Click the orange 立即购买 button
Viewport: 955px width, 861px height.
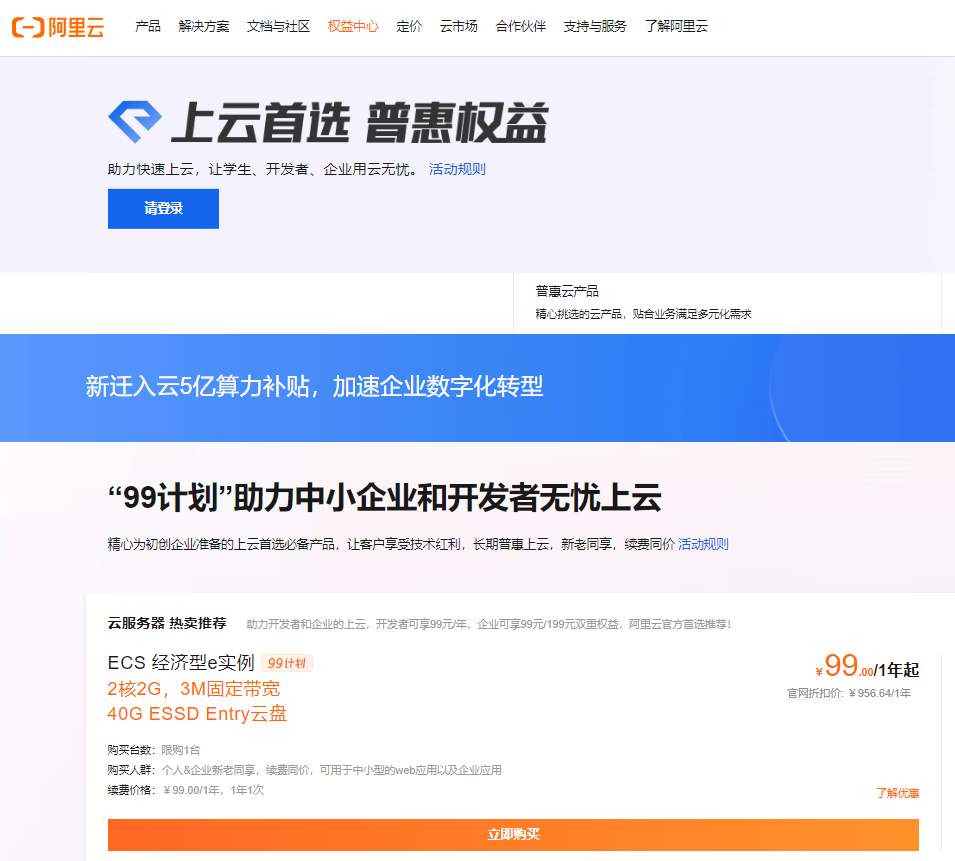click(513, 834)
